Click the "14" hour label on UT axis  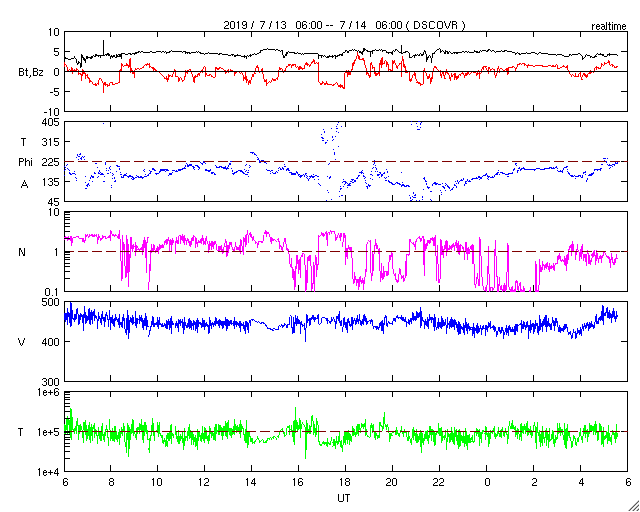pos(251,484)
